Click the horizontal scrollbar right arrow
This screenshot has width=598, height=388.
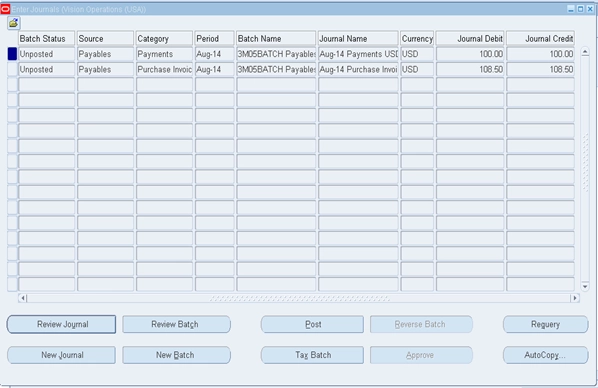click(575, 298)
